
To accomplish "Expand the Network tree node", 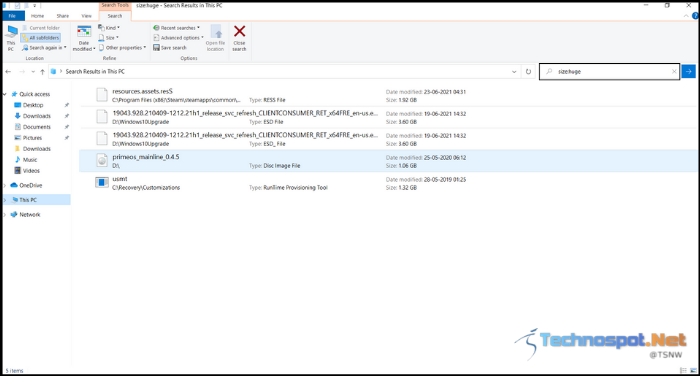I will [5, 215].
